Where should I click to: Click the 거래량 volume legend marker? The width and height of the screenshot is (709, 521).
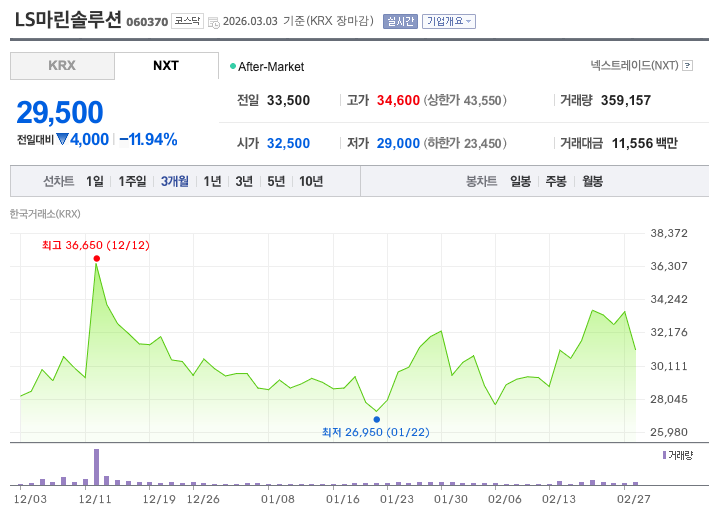click(664, 455)
